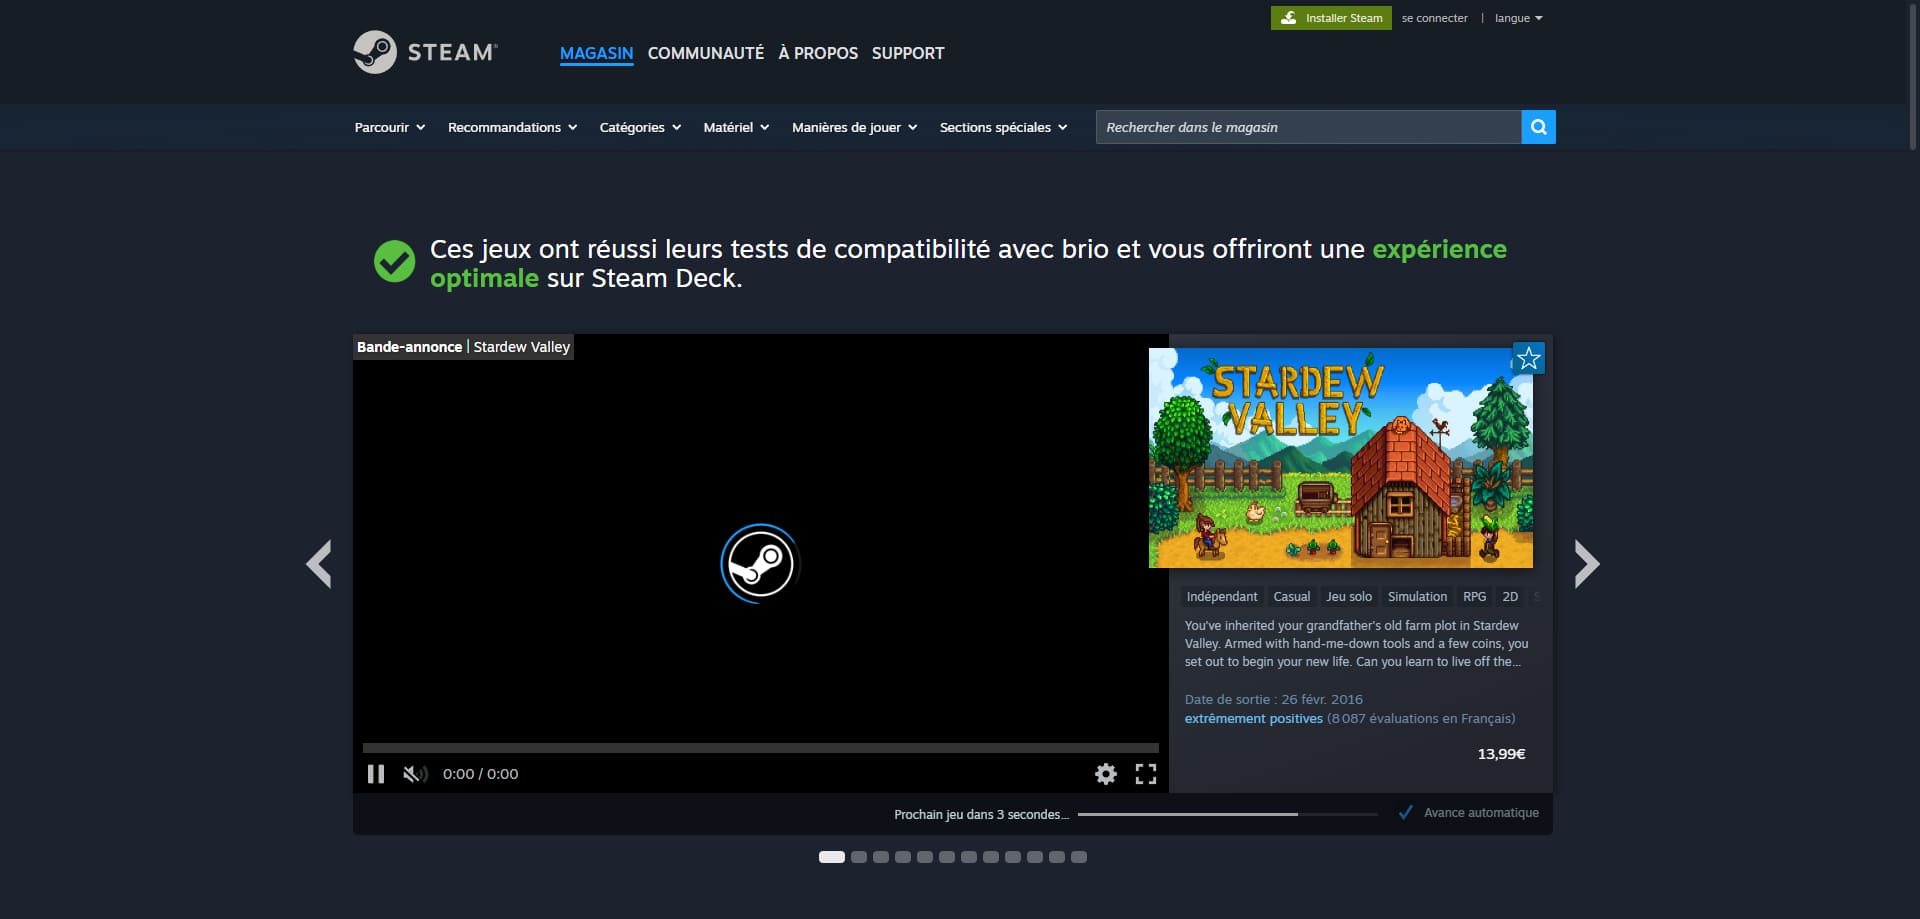Toggle Avance automatique checkbox
1920x919 pixels.
[x=1405, y=813]
